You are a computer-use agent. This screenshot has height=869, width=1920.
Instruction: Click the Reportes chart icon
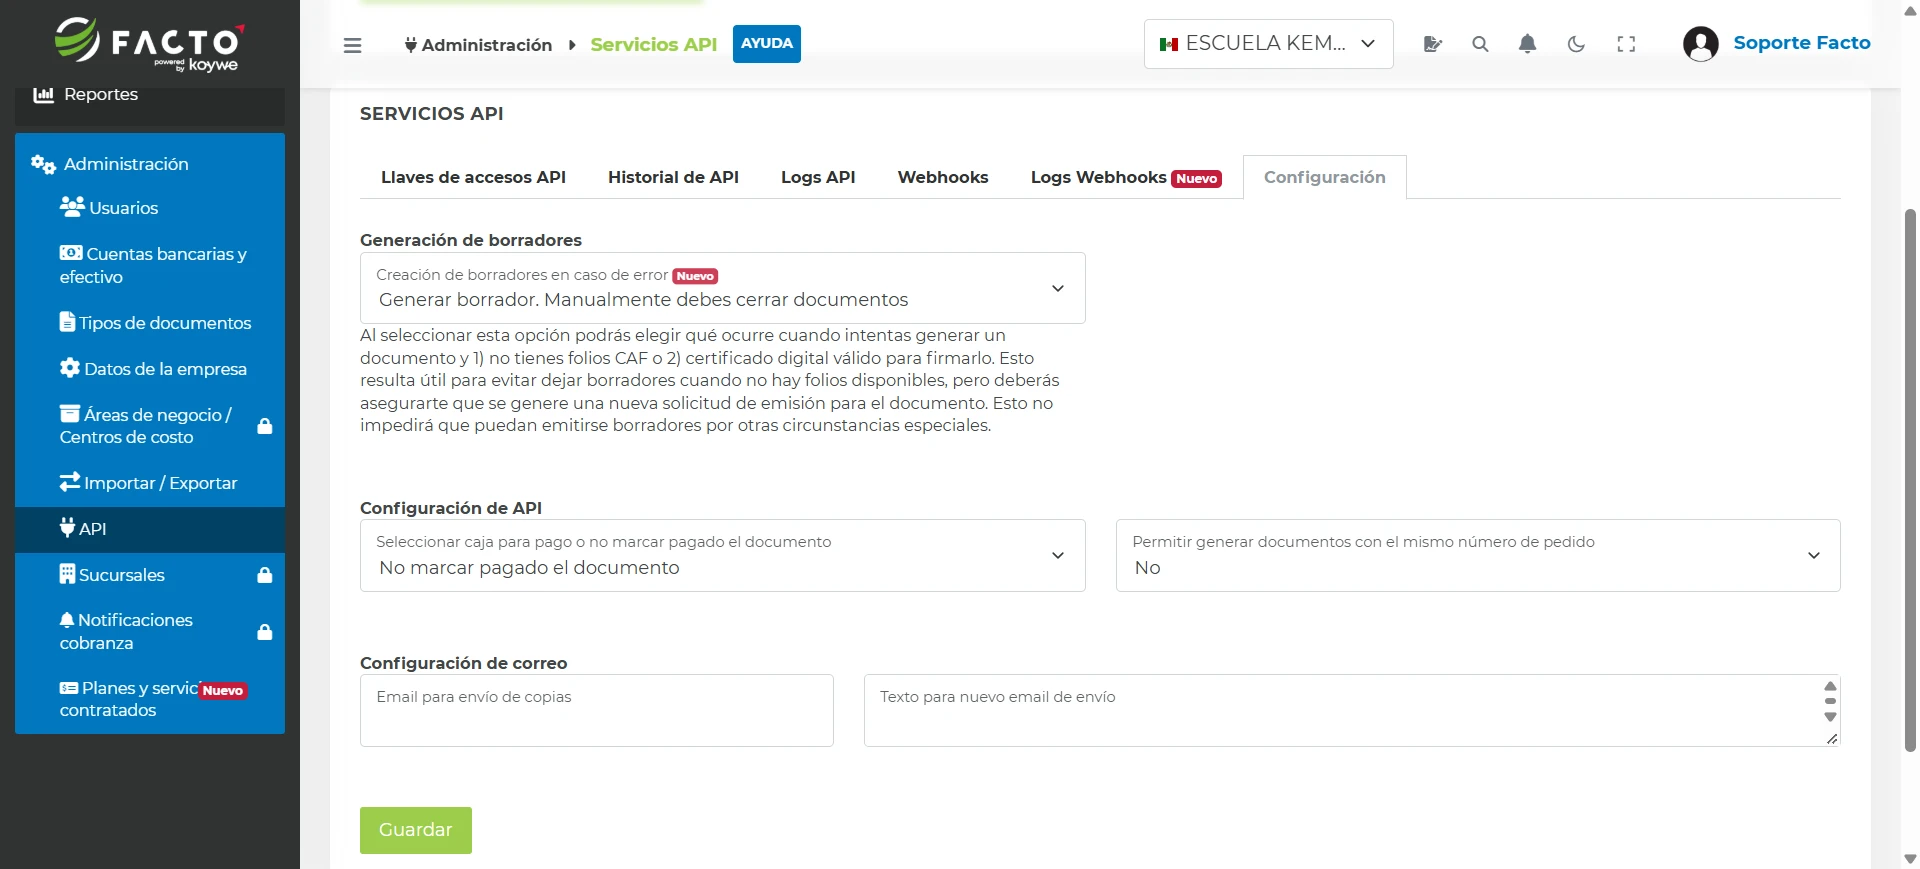[x=44, y=95]
